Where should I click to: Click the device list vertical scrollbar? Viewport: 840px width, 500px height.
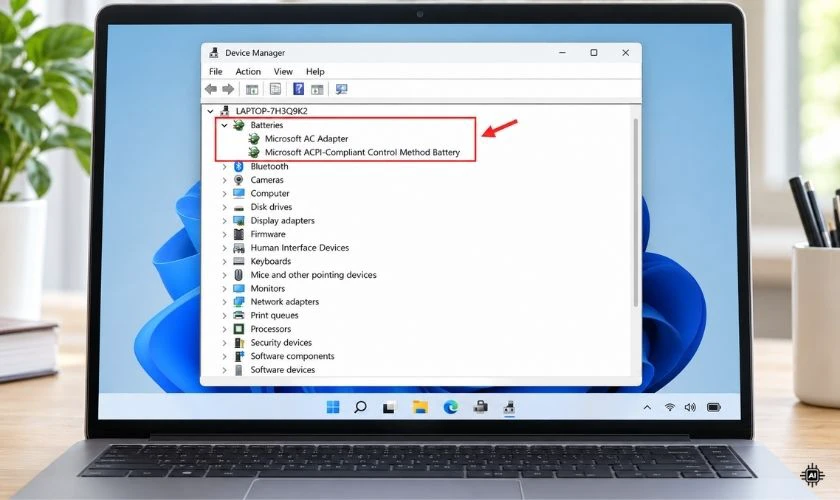[x=636, y=213]
